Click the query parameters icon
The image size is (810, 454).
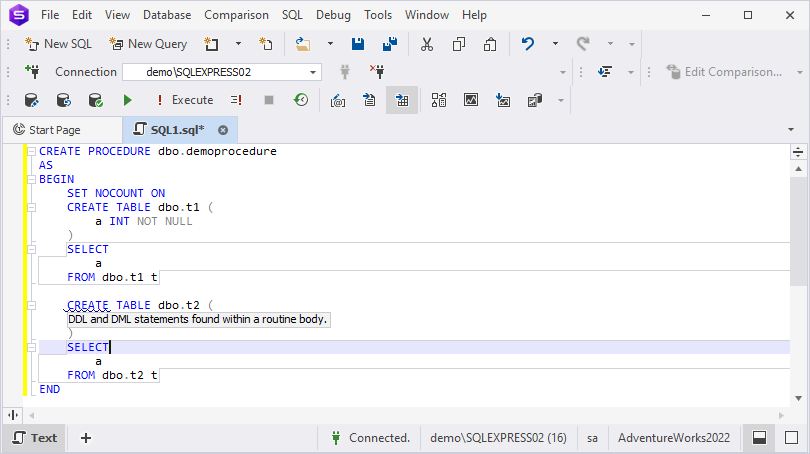(x=338, y=100)
